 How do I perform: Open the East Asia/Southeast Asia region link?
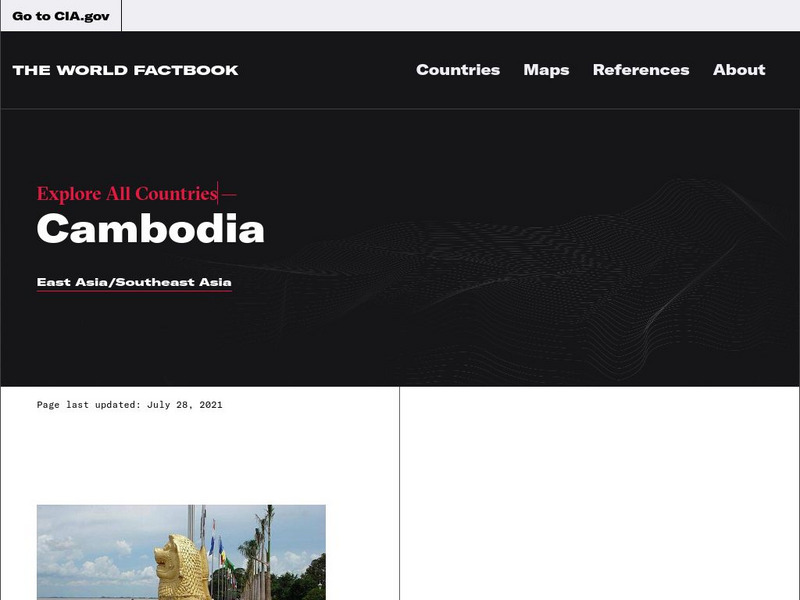[x=134, y=283]
